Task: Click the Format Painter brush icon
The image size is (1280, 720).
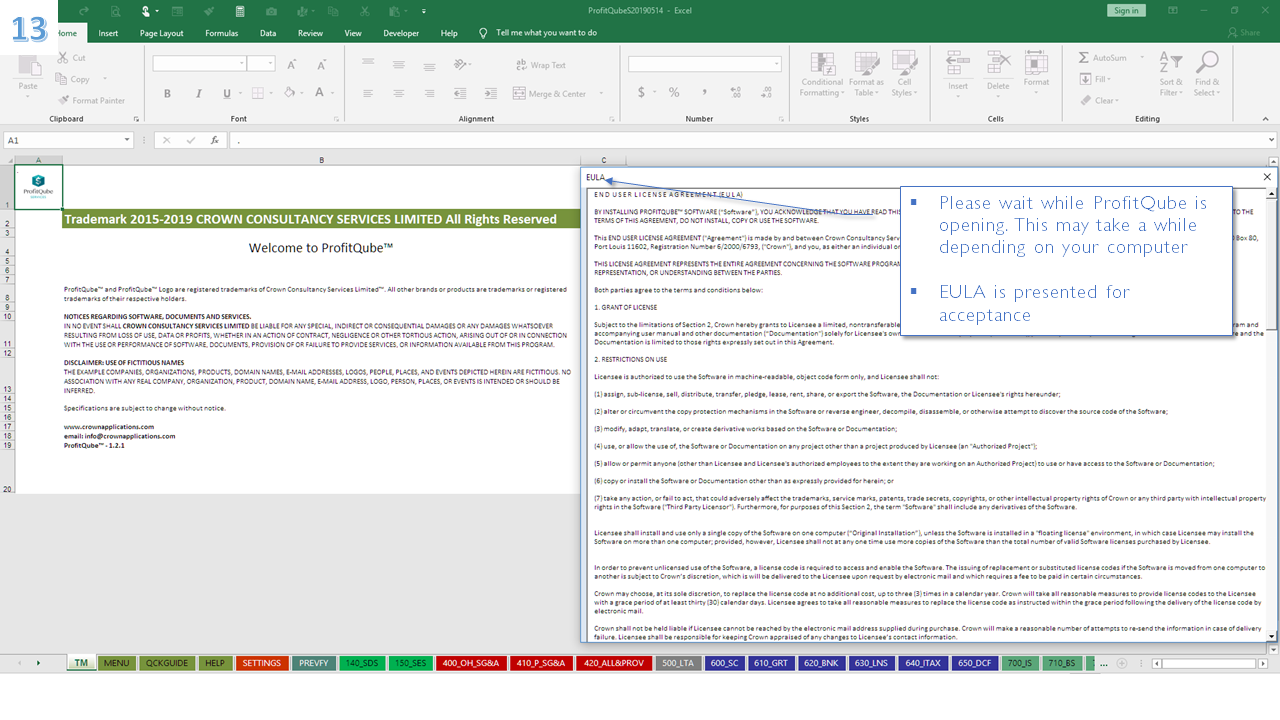Action: click(63, 100)
